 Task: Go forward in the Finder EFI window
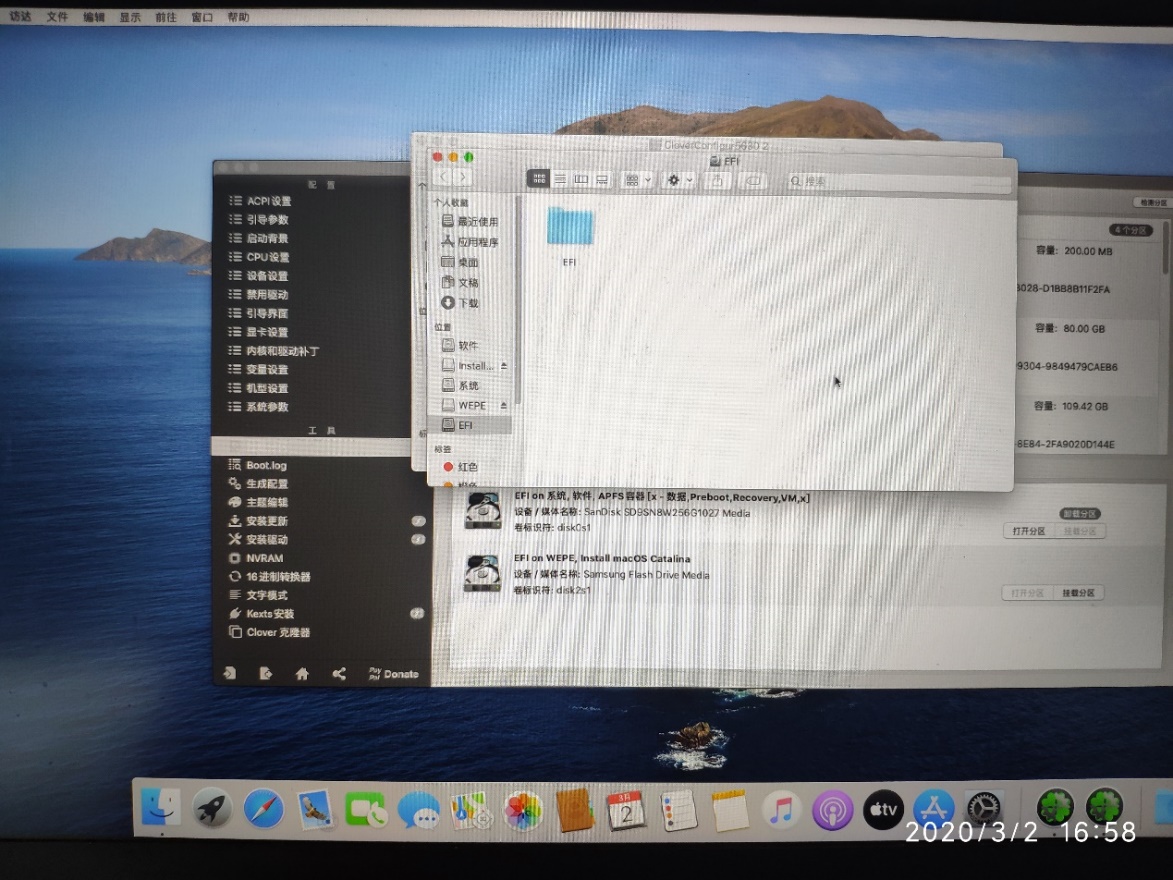pos(463,177)
